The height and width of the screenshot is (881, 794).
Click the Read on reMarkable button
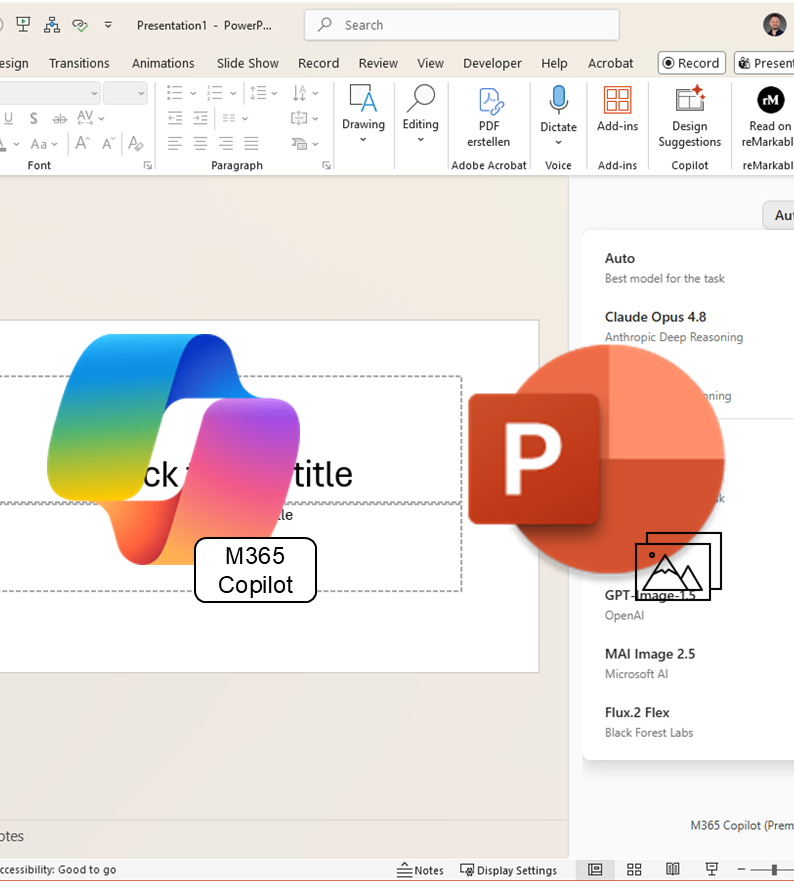pos(768,117)
